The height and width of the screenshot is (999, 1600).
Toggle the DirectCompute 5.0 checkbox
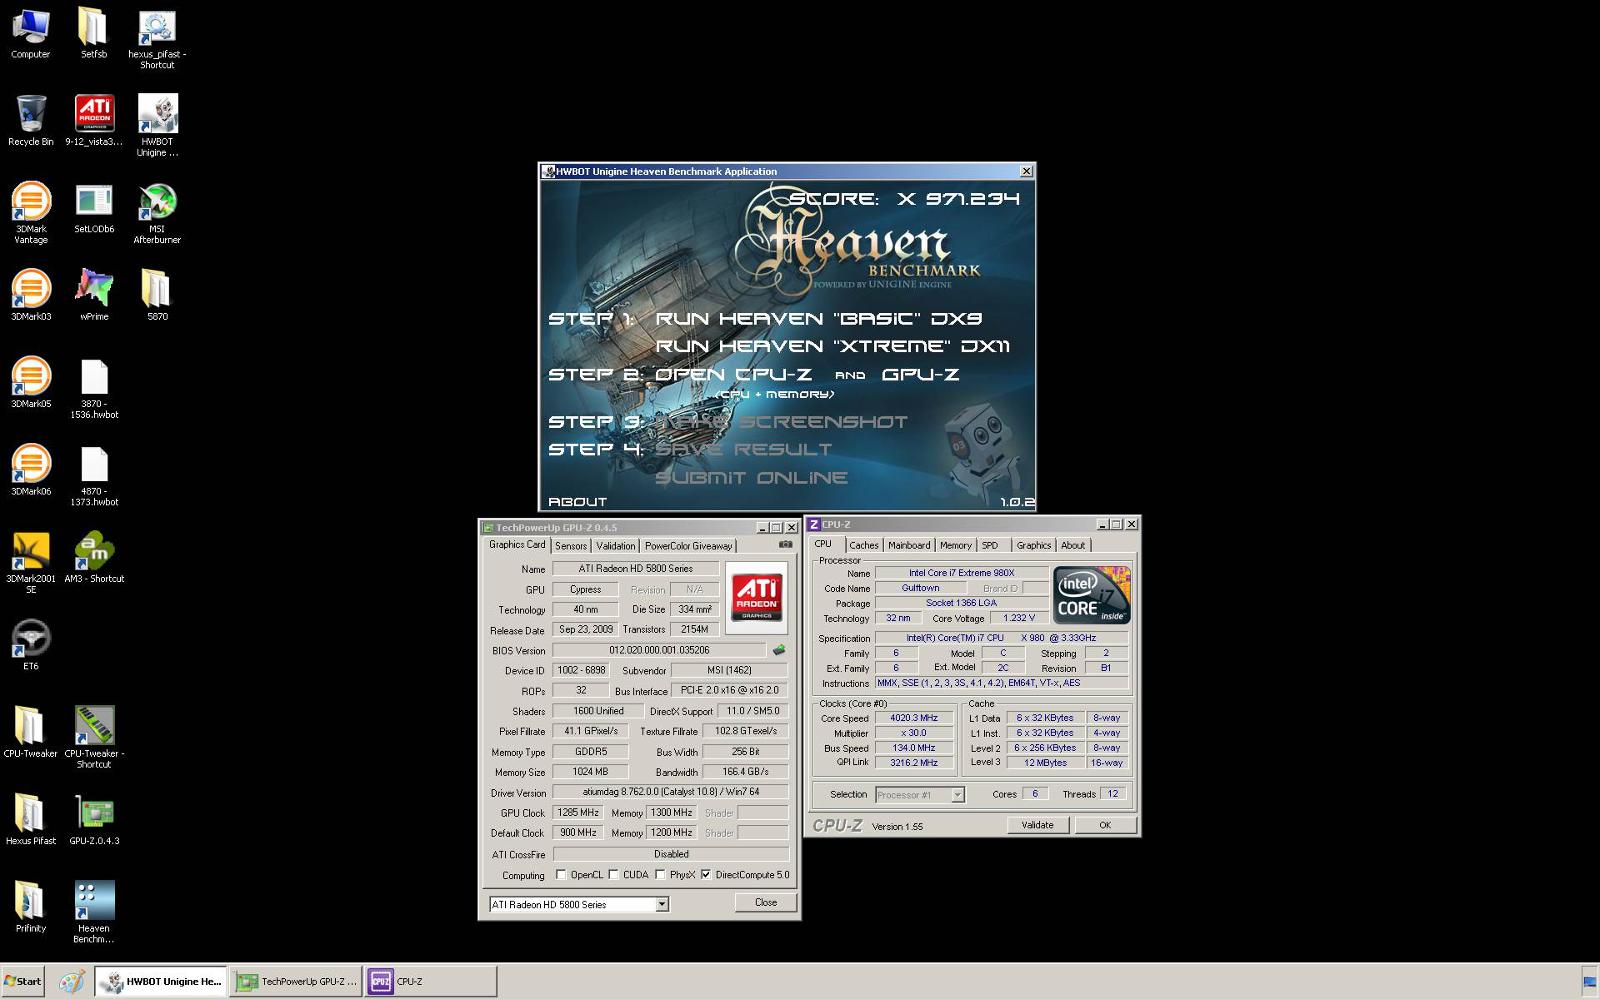tap(706, 875)
